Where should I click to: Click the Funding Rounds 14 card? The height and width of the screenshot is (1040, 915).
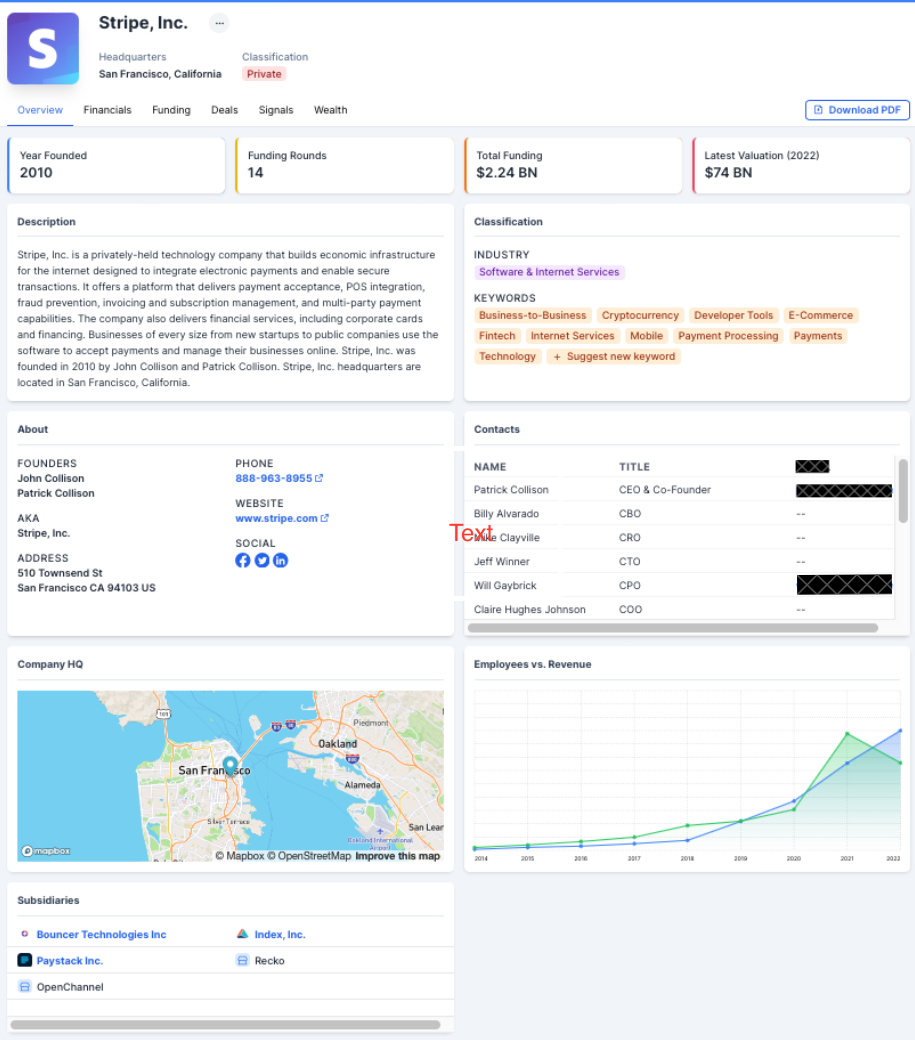[x=345, y=166]
